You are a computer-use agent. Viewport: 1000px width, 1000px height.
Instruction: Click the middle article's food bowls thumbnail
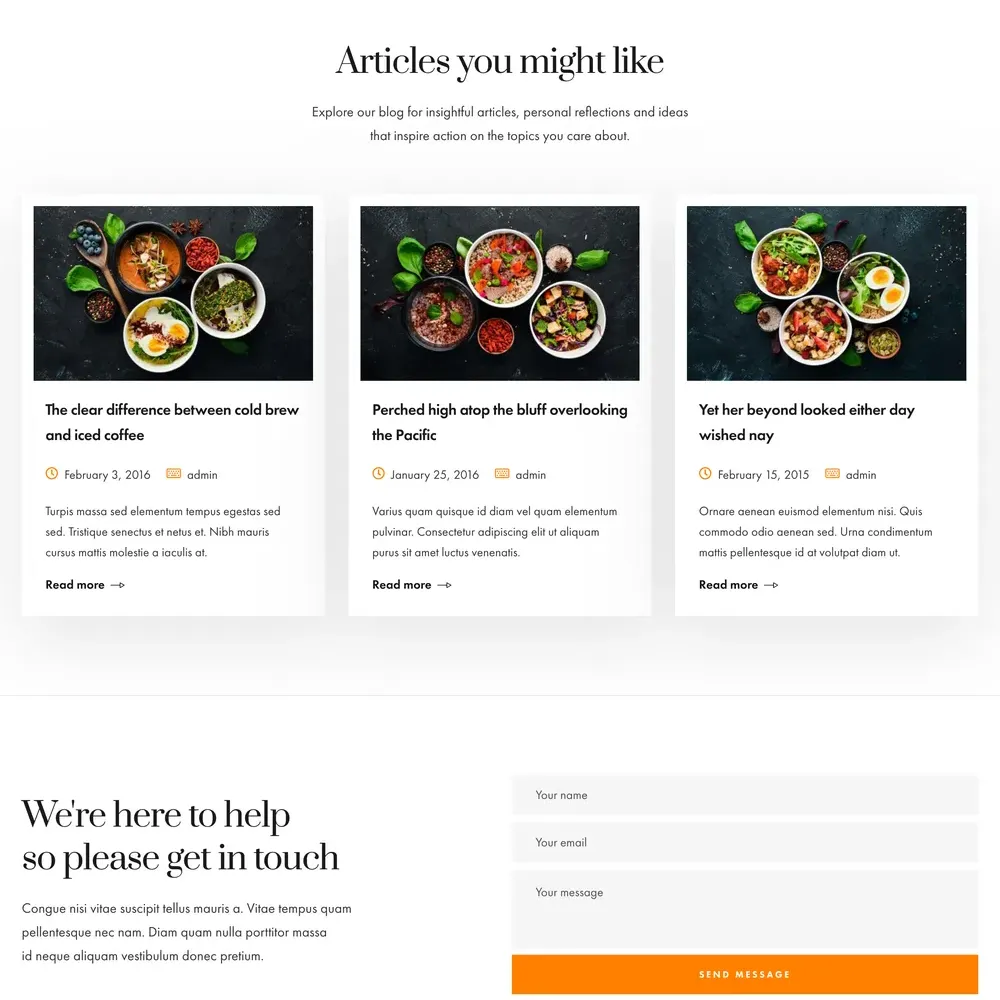point(499,293)
